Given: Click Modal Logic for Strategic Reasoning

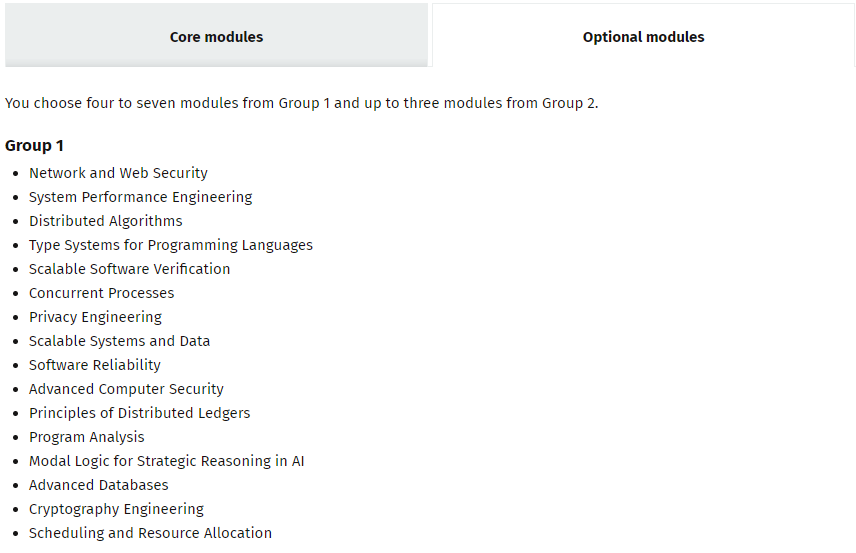Looking at the screenshot, I should tap(166, 461).
